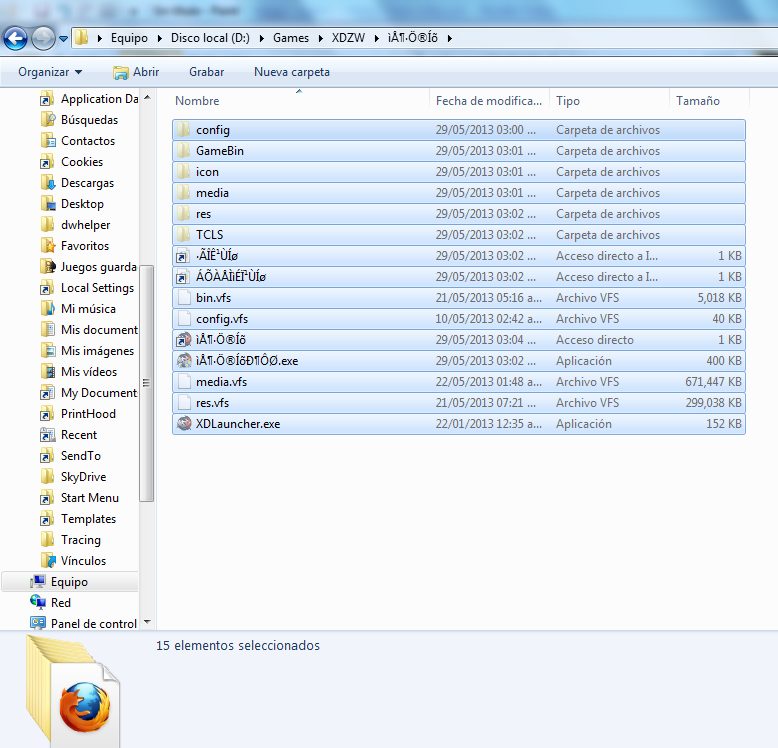Click the Grabar toolbar button
Screen dimensions: 778x748
(206, 72)
